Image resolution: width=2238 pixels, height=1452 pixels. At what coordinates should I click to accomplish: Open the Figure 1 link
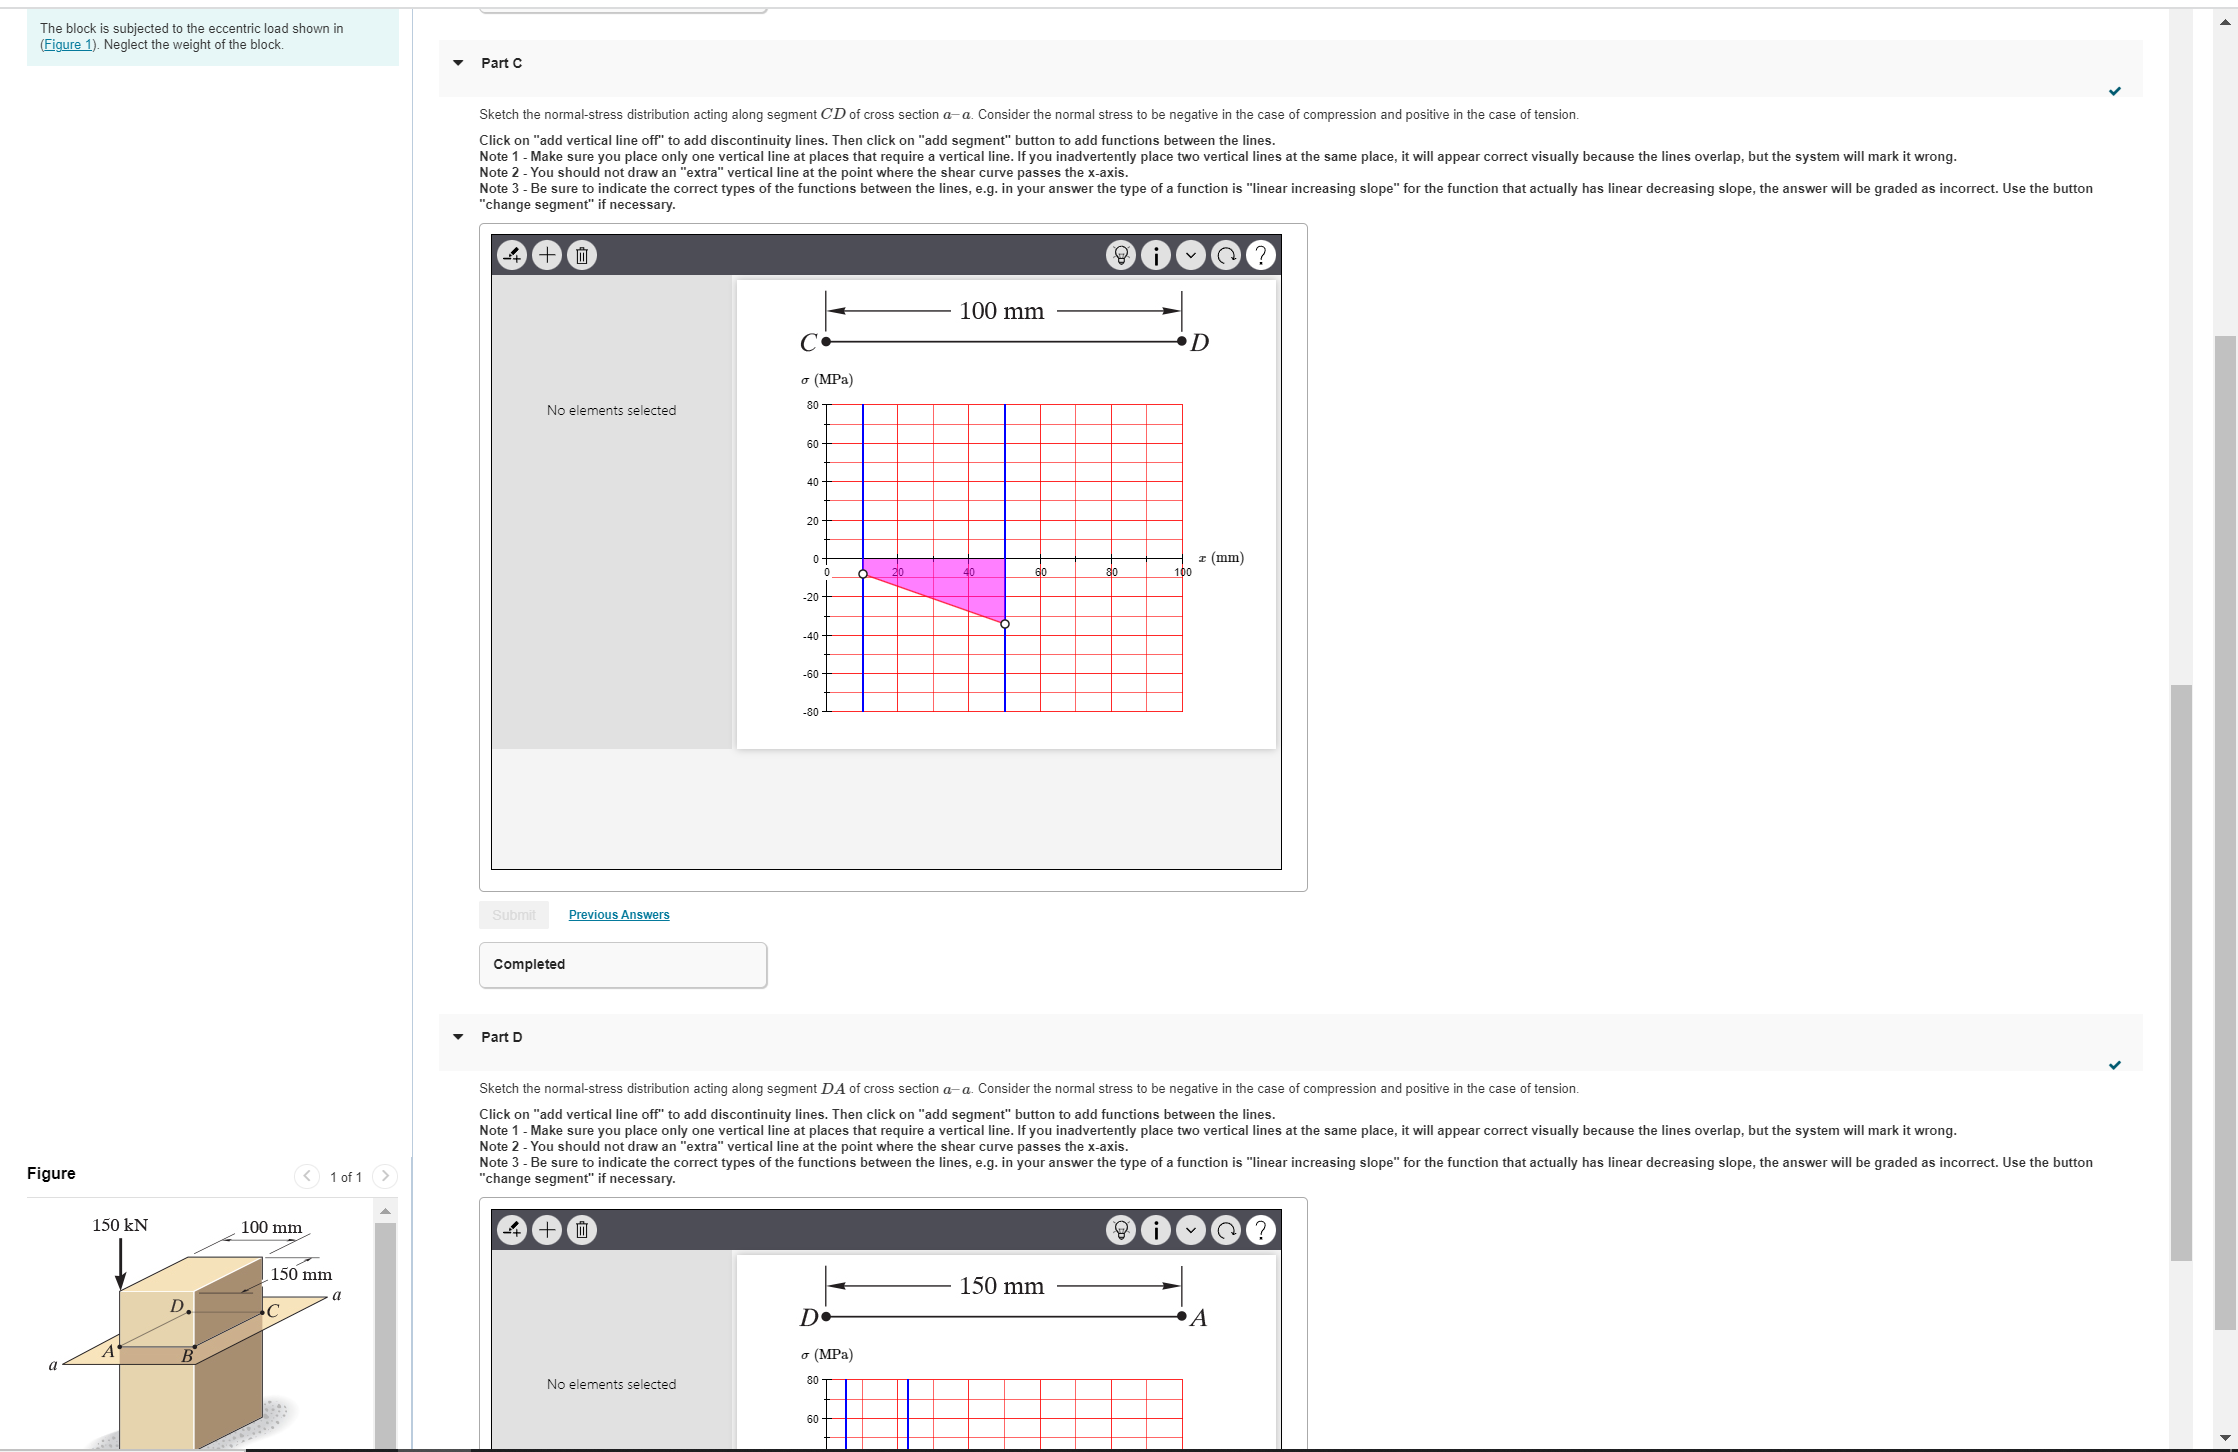point(67,44)
